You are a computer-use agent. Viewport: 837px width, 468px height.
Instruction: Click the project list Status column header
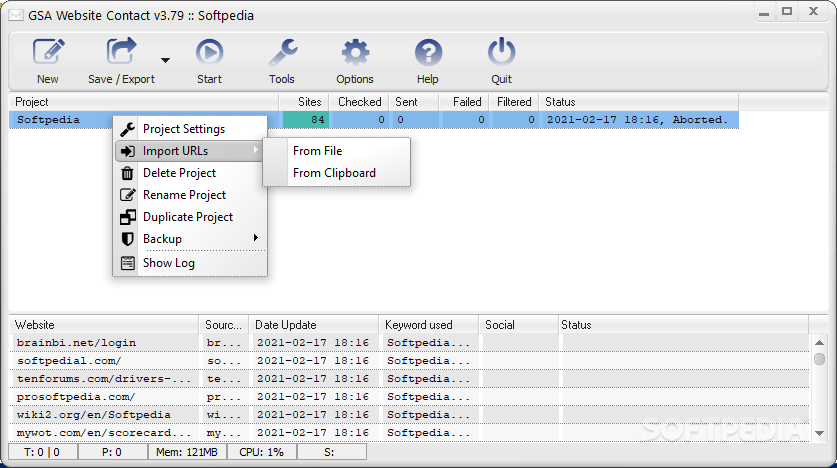tap(639, 102)
